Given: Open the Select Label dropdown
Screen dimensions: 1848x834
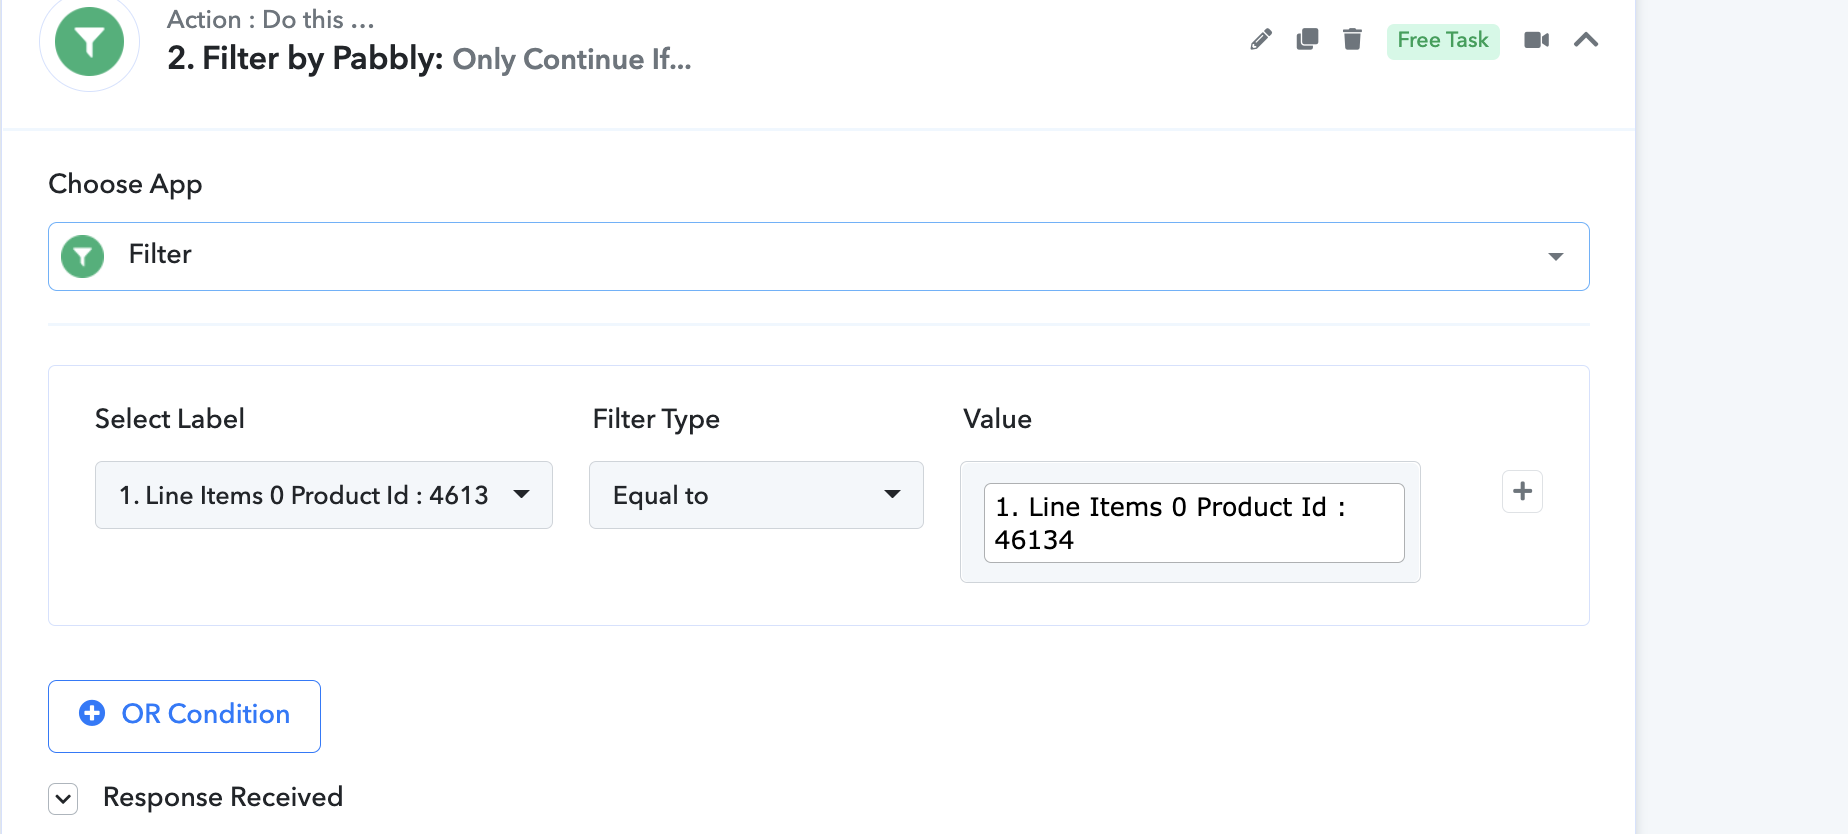Looking at the screenshot, I should [323, 495].
